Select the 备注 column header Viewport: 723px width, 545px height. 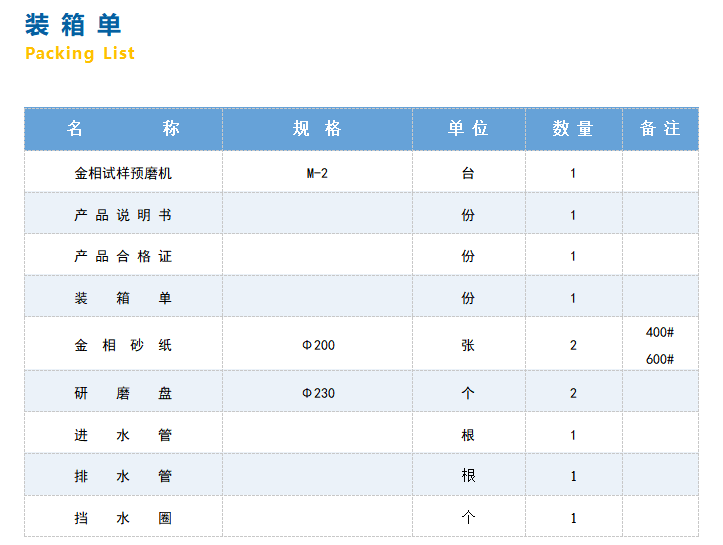(x=660, y=129)
